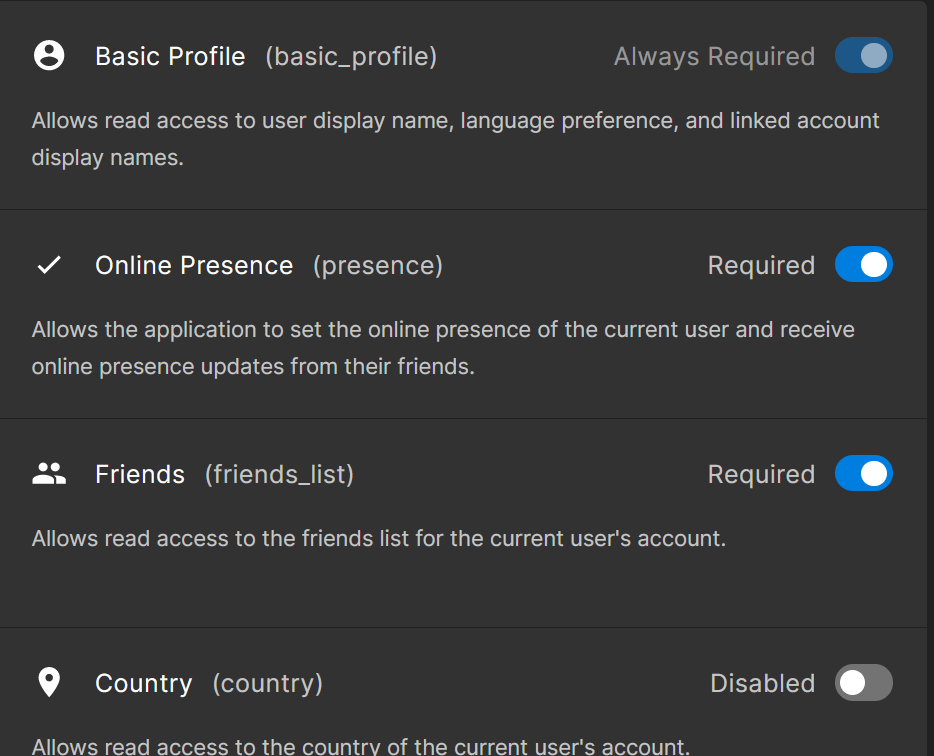Select the Basic Profile title label
934x756 pixels.
coord(170,56)
